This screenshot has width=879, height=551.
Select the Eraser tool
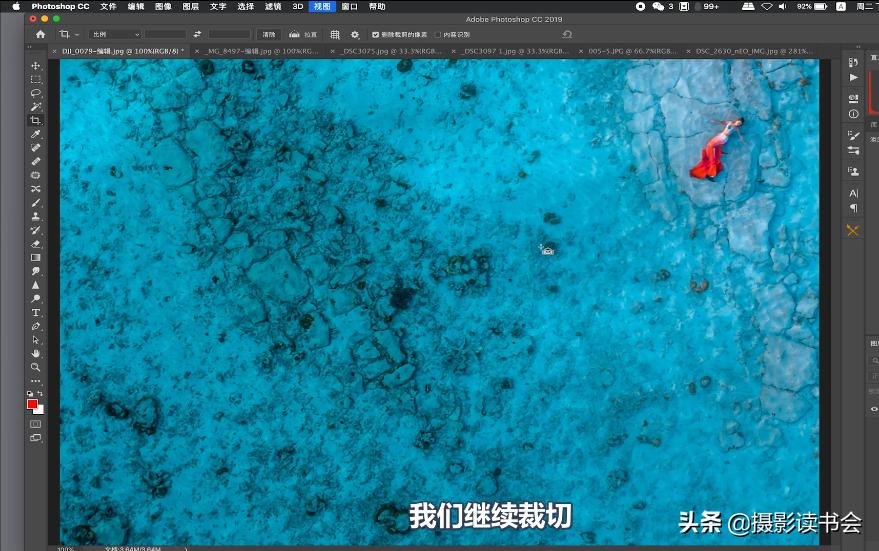pos(36,244)
